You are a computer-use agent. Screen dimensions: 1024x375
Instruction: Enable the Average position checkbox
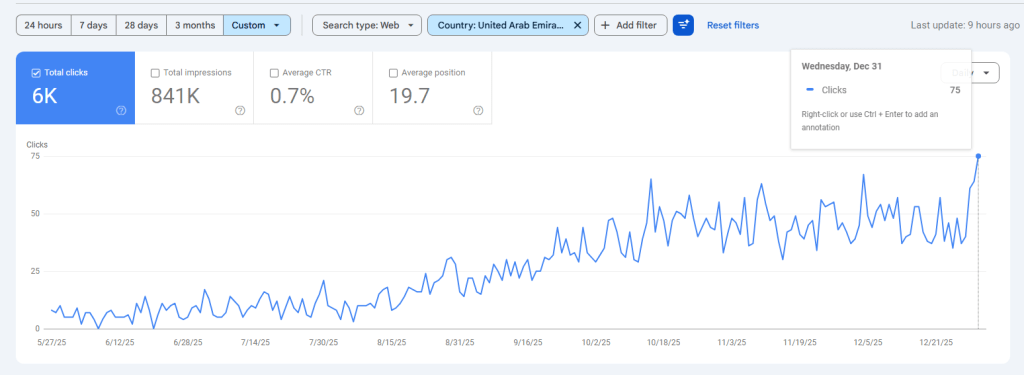pos(393,73)
